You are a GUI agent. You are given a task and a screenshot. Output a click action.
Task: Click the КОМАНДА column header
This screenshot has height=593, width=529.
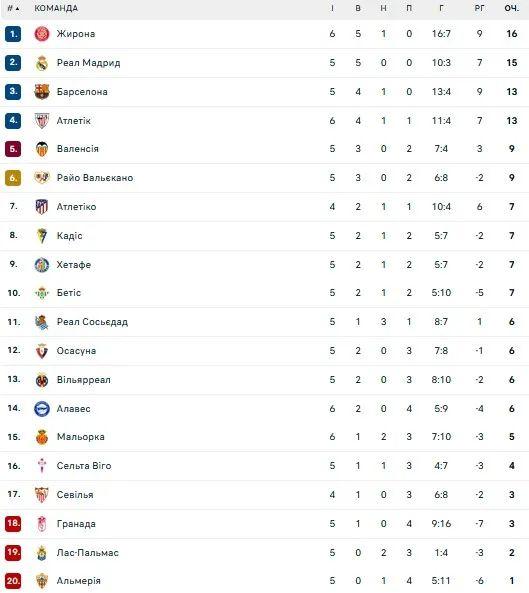(56, 8)
